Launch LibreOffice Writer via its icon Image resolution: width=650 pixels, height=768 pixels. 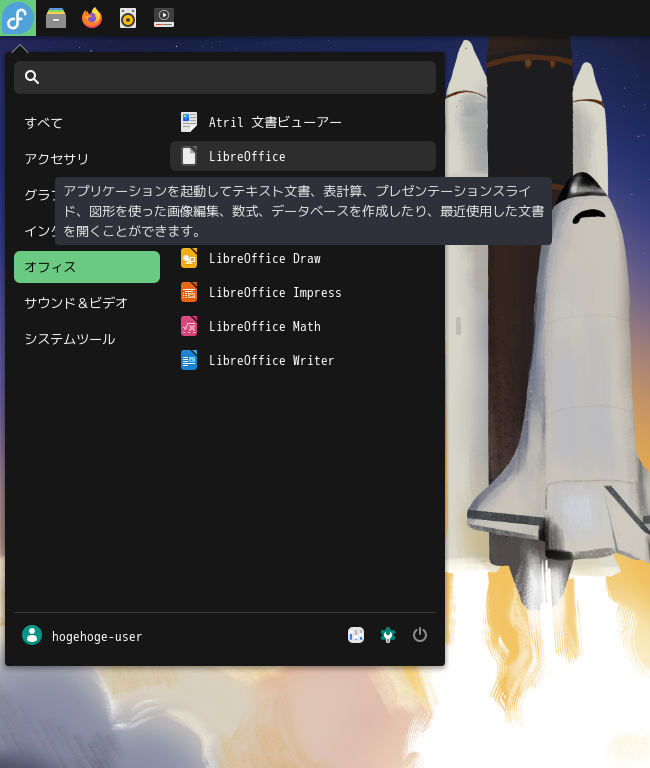[189, 360]
